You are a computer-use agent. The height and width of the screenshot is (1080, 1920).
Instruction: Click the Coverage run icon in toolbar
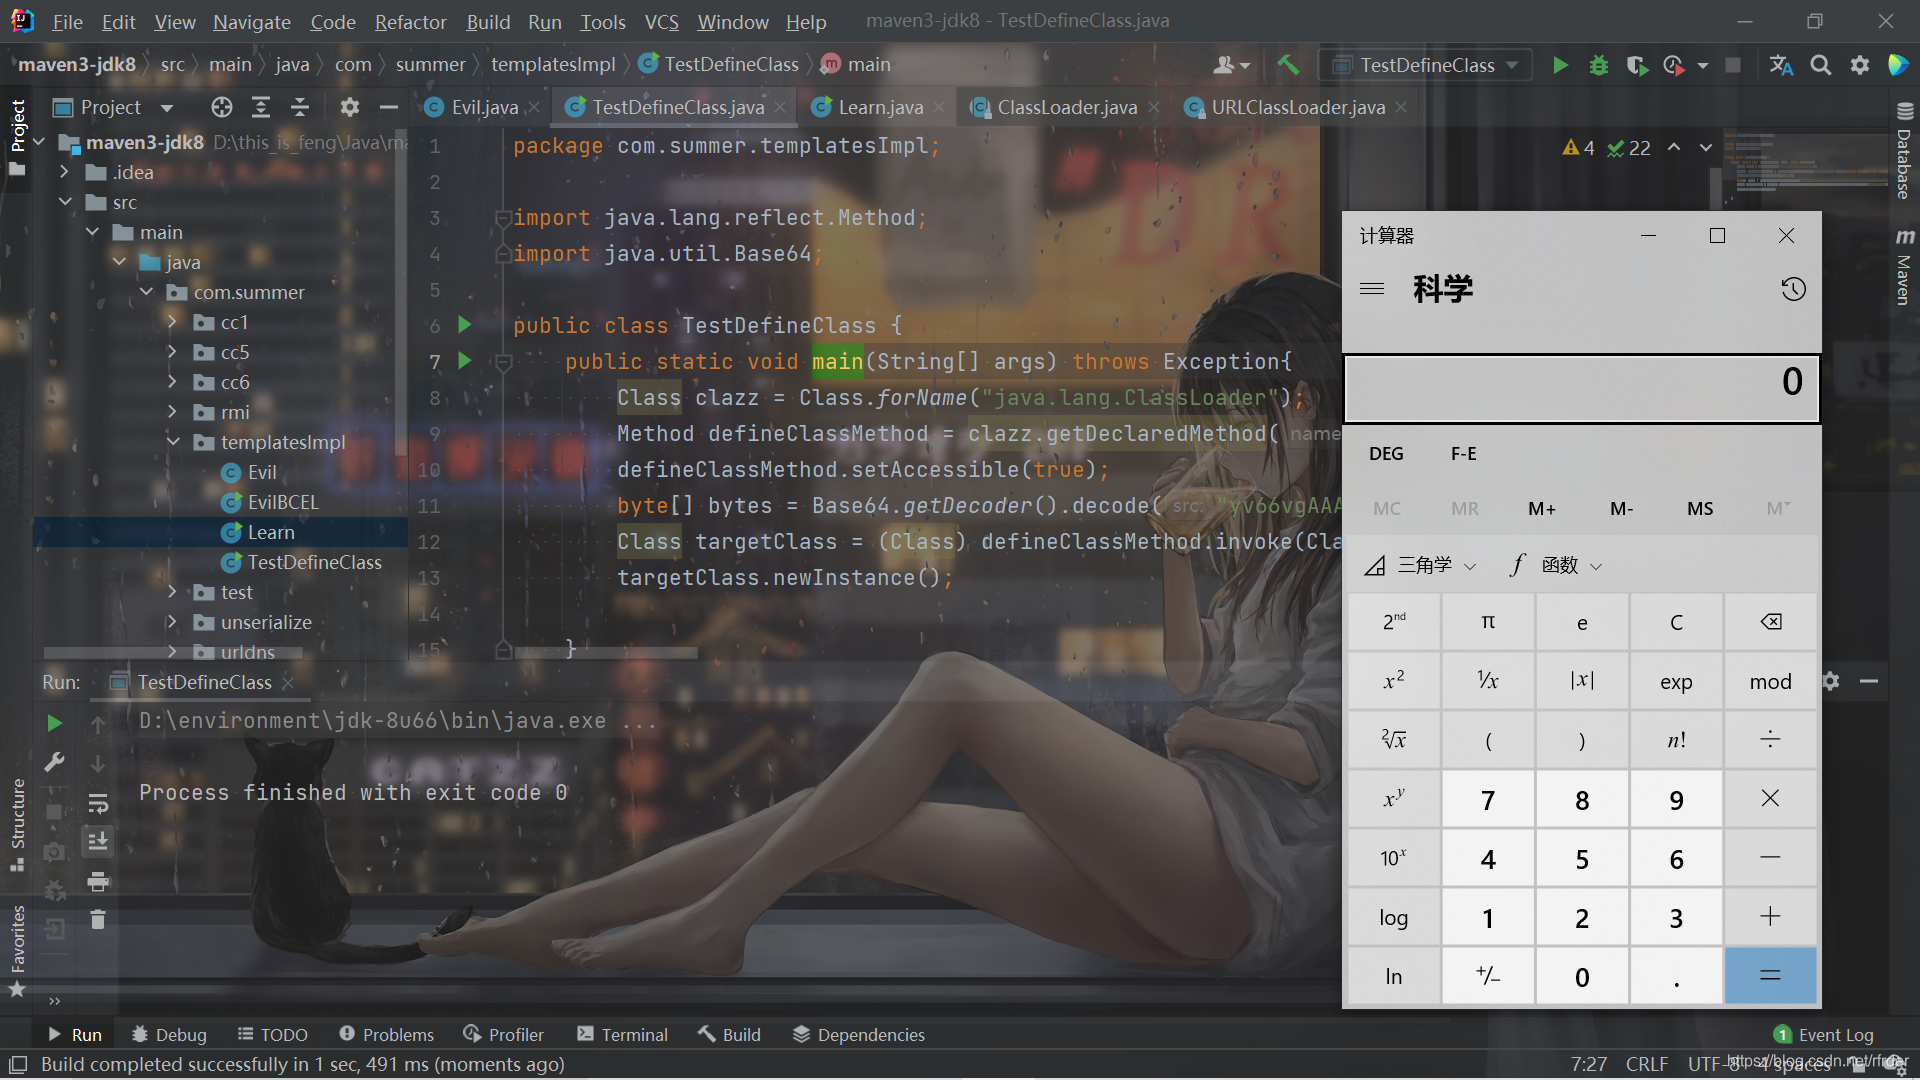[x=1635, y=63]
